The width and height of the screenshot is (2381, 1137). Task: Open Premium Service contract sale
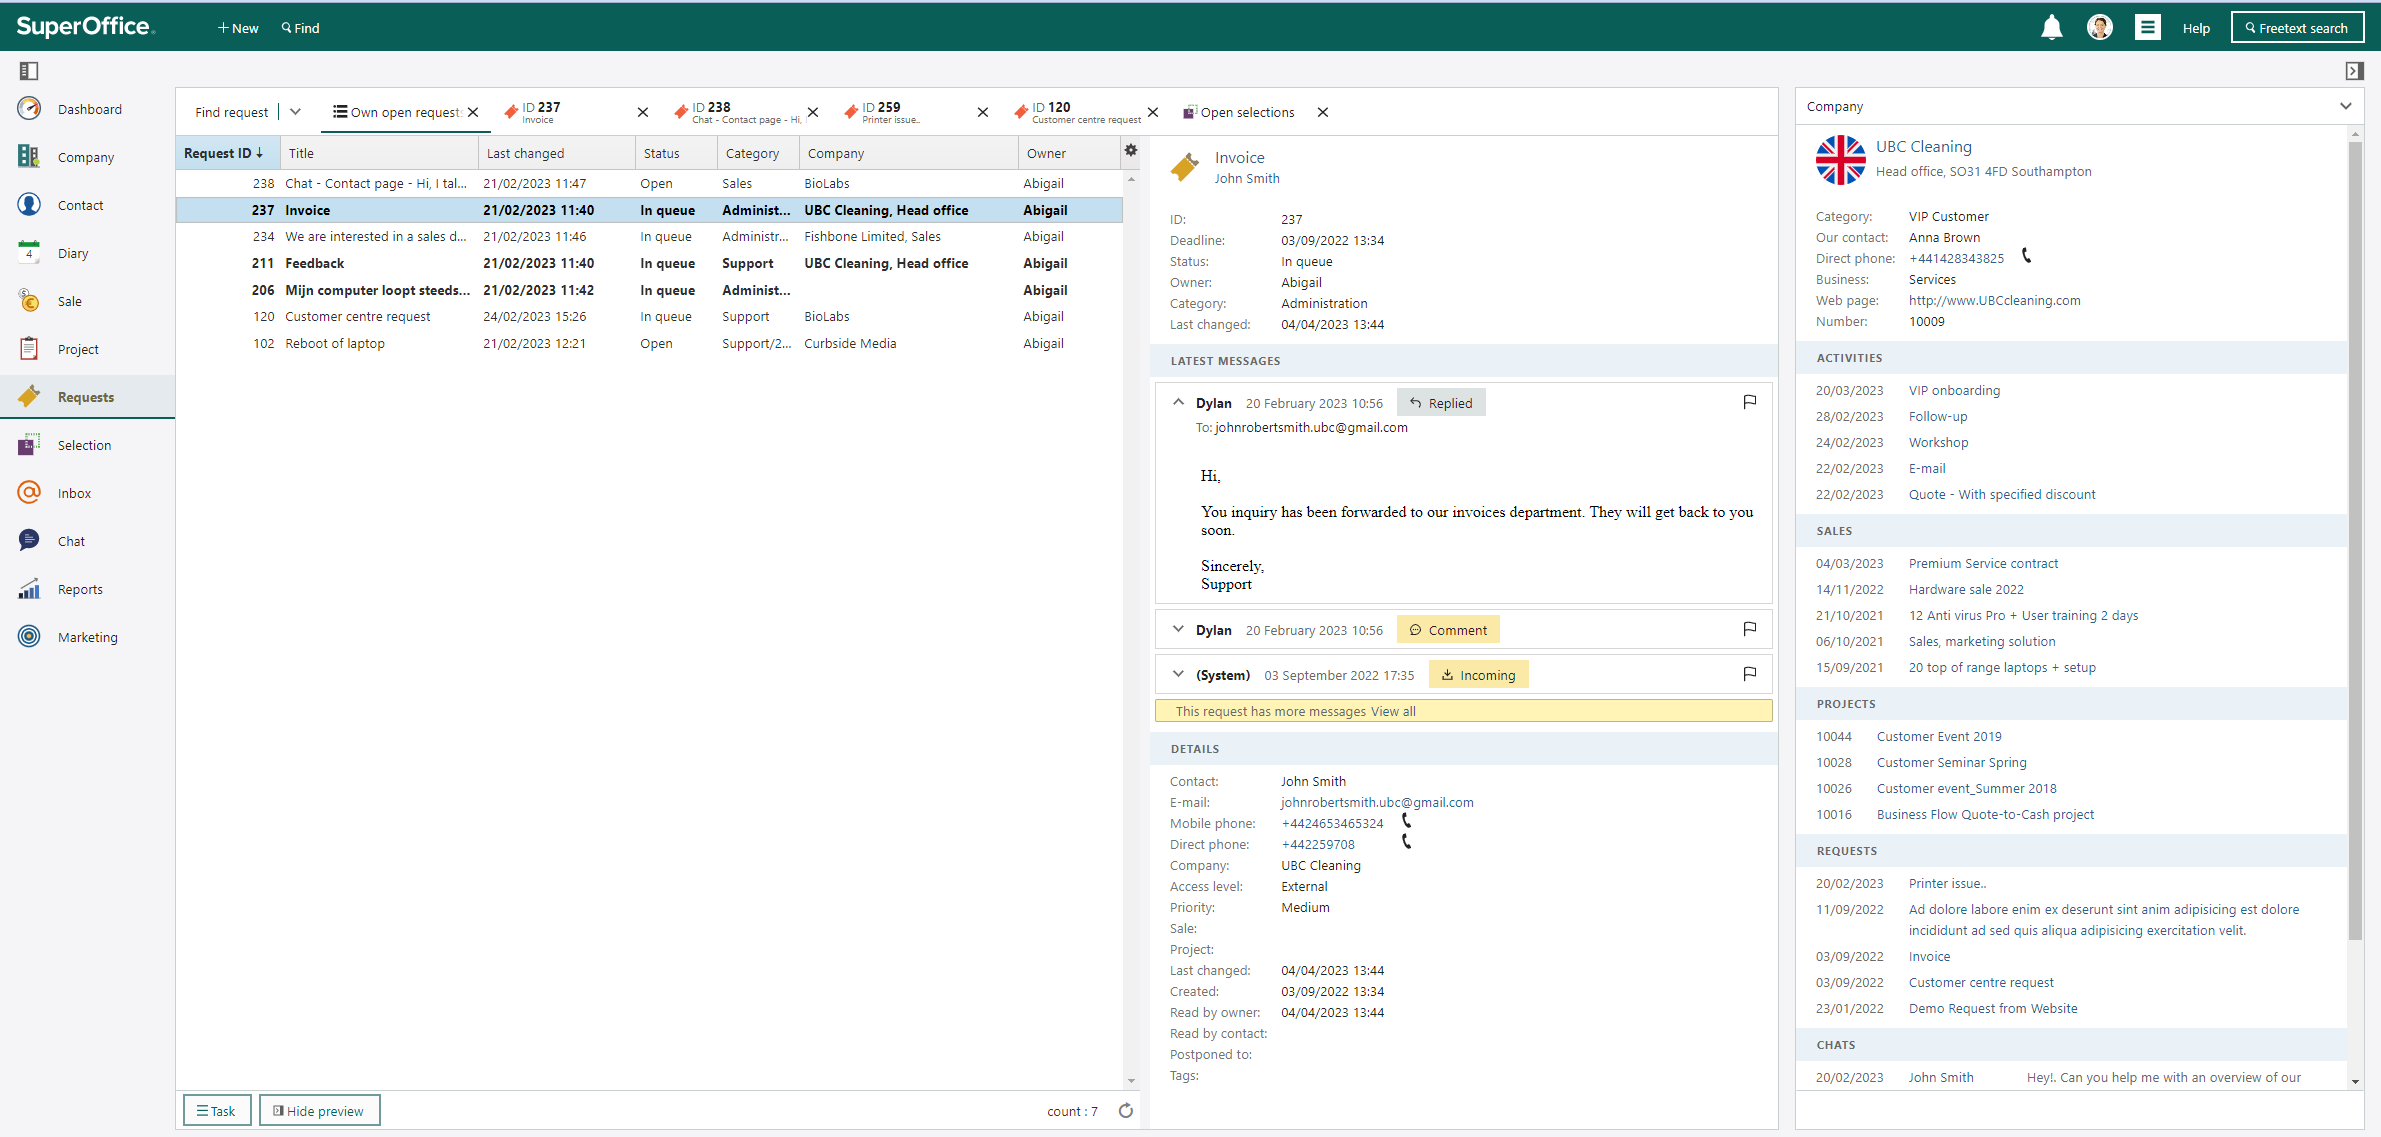[x=1983, y=563]
